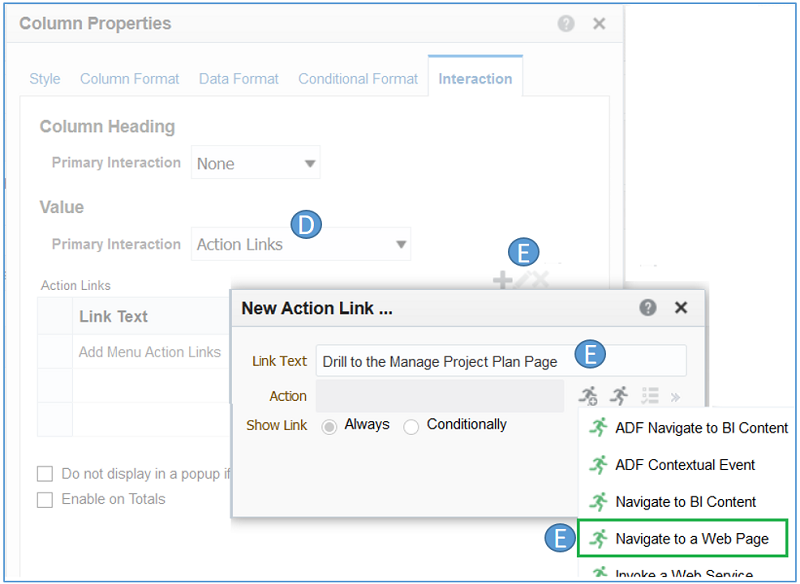This screenshot has height=584, width=800.
Task: Click the add action link plus icon
Action: pos(503,281)
